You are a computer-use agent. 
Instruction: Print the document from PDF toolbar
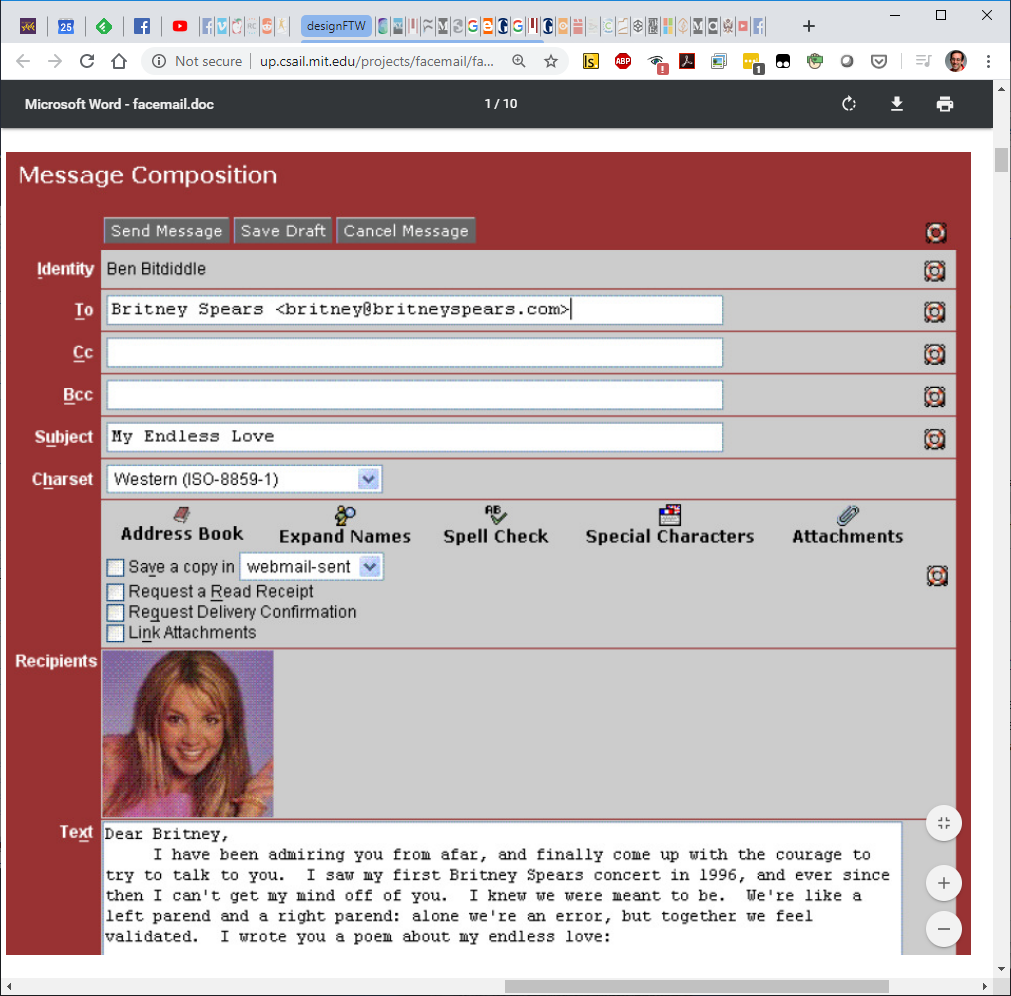[945, 104]
